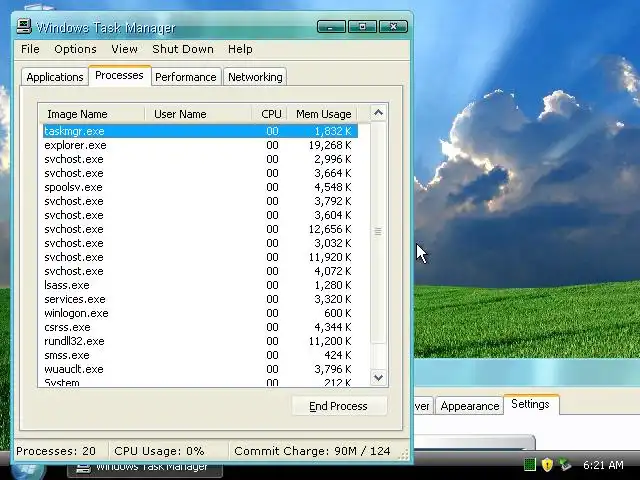Image resolution: width=640 pixels, height=480 pixels.
Task: Select Windows Task Manager taskbar button
Action: pyautogui.click(x=145, y=471)
